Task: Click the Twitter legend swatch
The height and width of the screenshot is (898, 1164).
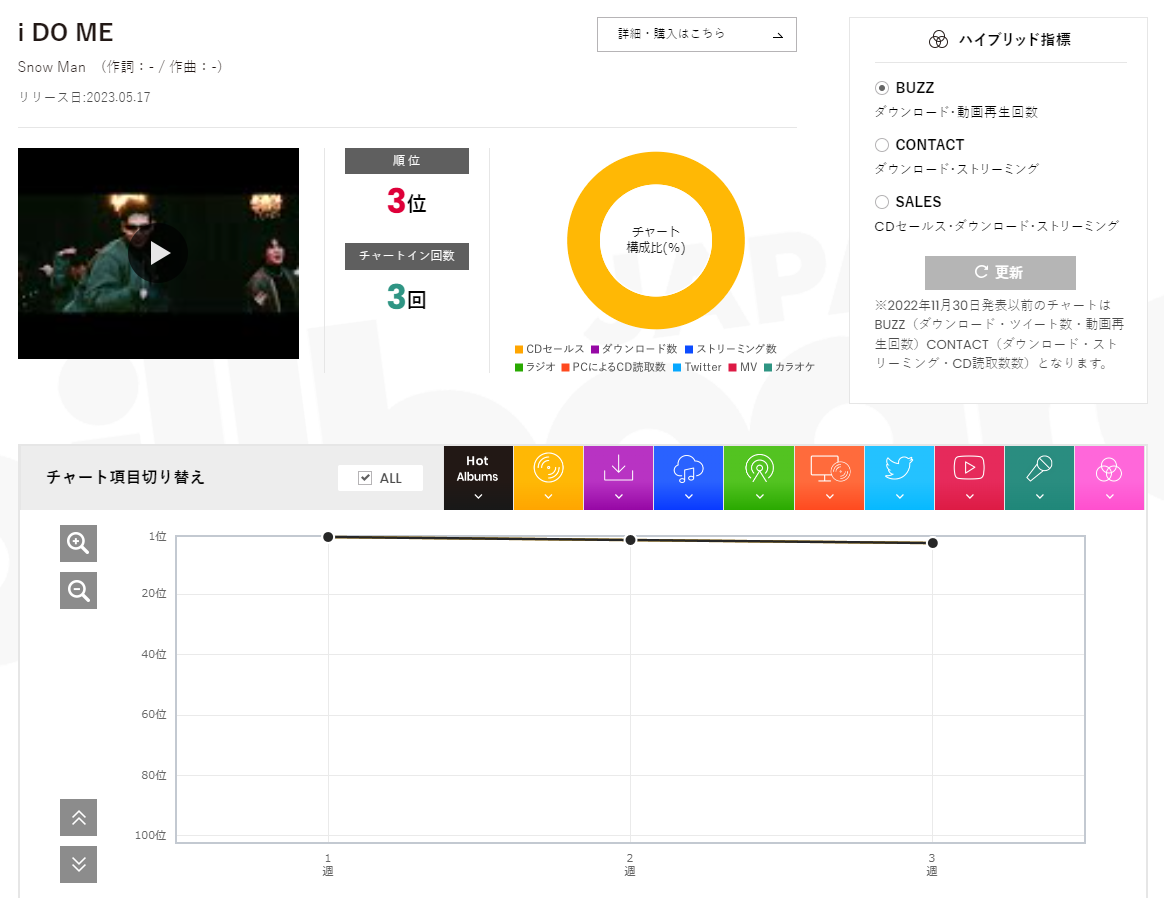Action: (677, 367)
